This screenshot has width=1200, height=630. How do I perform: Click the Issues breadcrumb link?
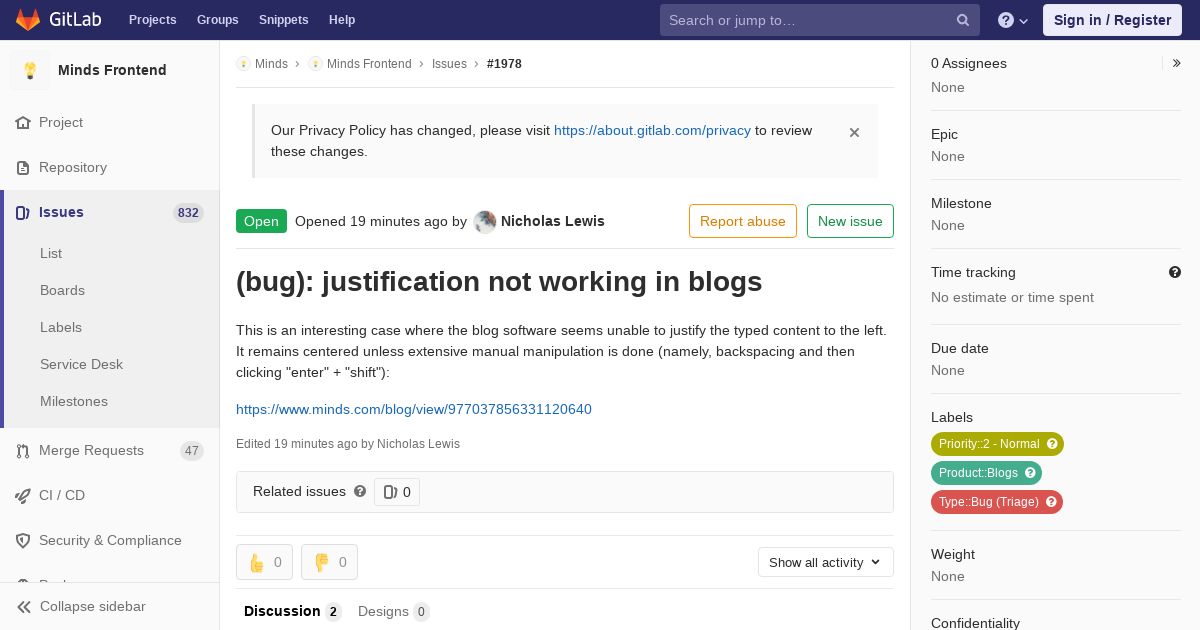coord(449,64)
